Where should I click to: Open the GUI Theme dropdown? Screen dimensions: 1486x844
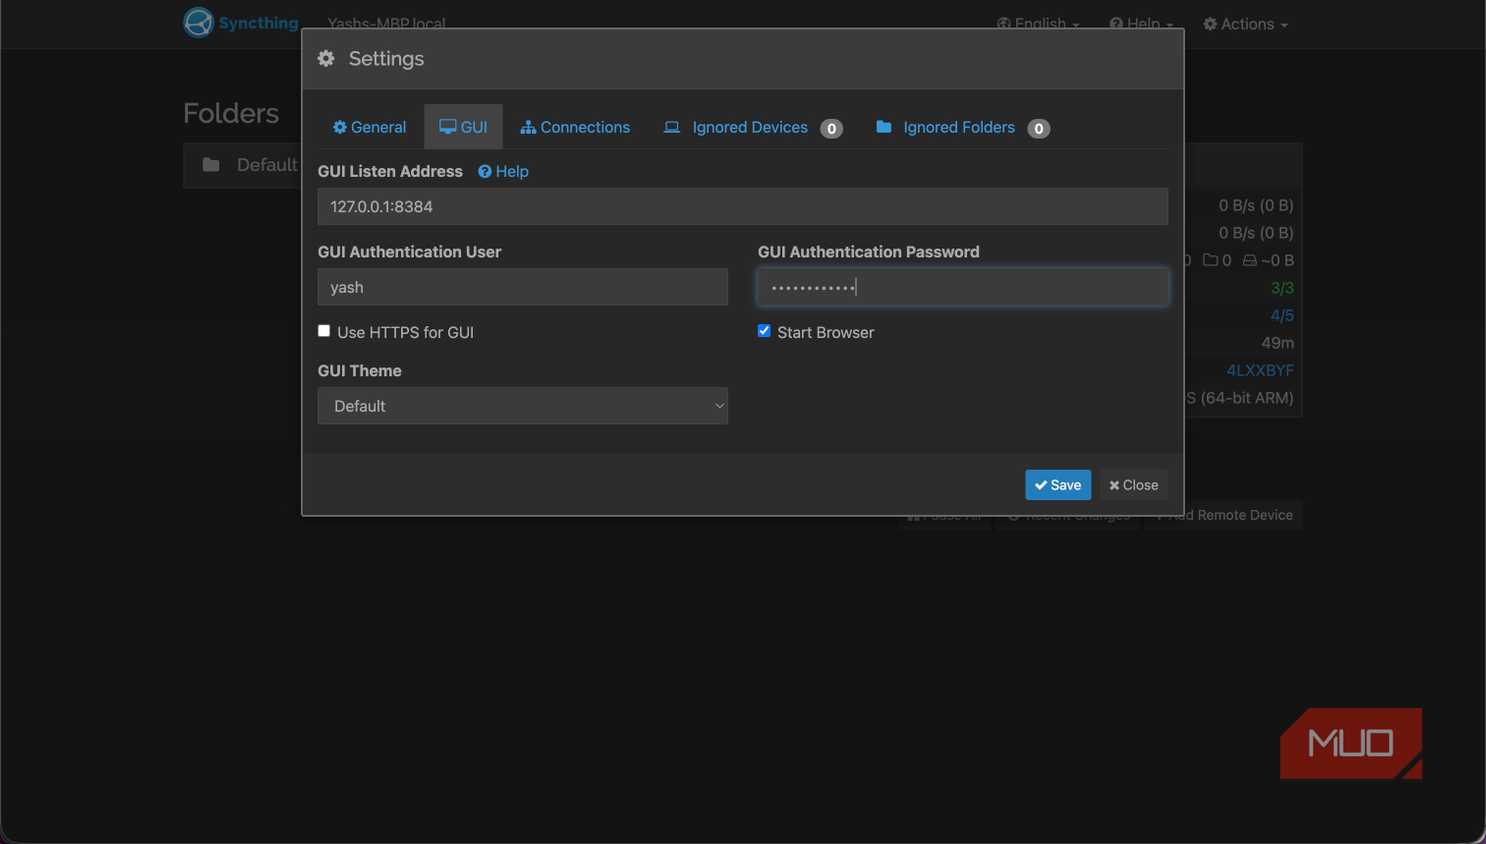point(523,406)
